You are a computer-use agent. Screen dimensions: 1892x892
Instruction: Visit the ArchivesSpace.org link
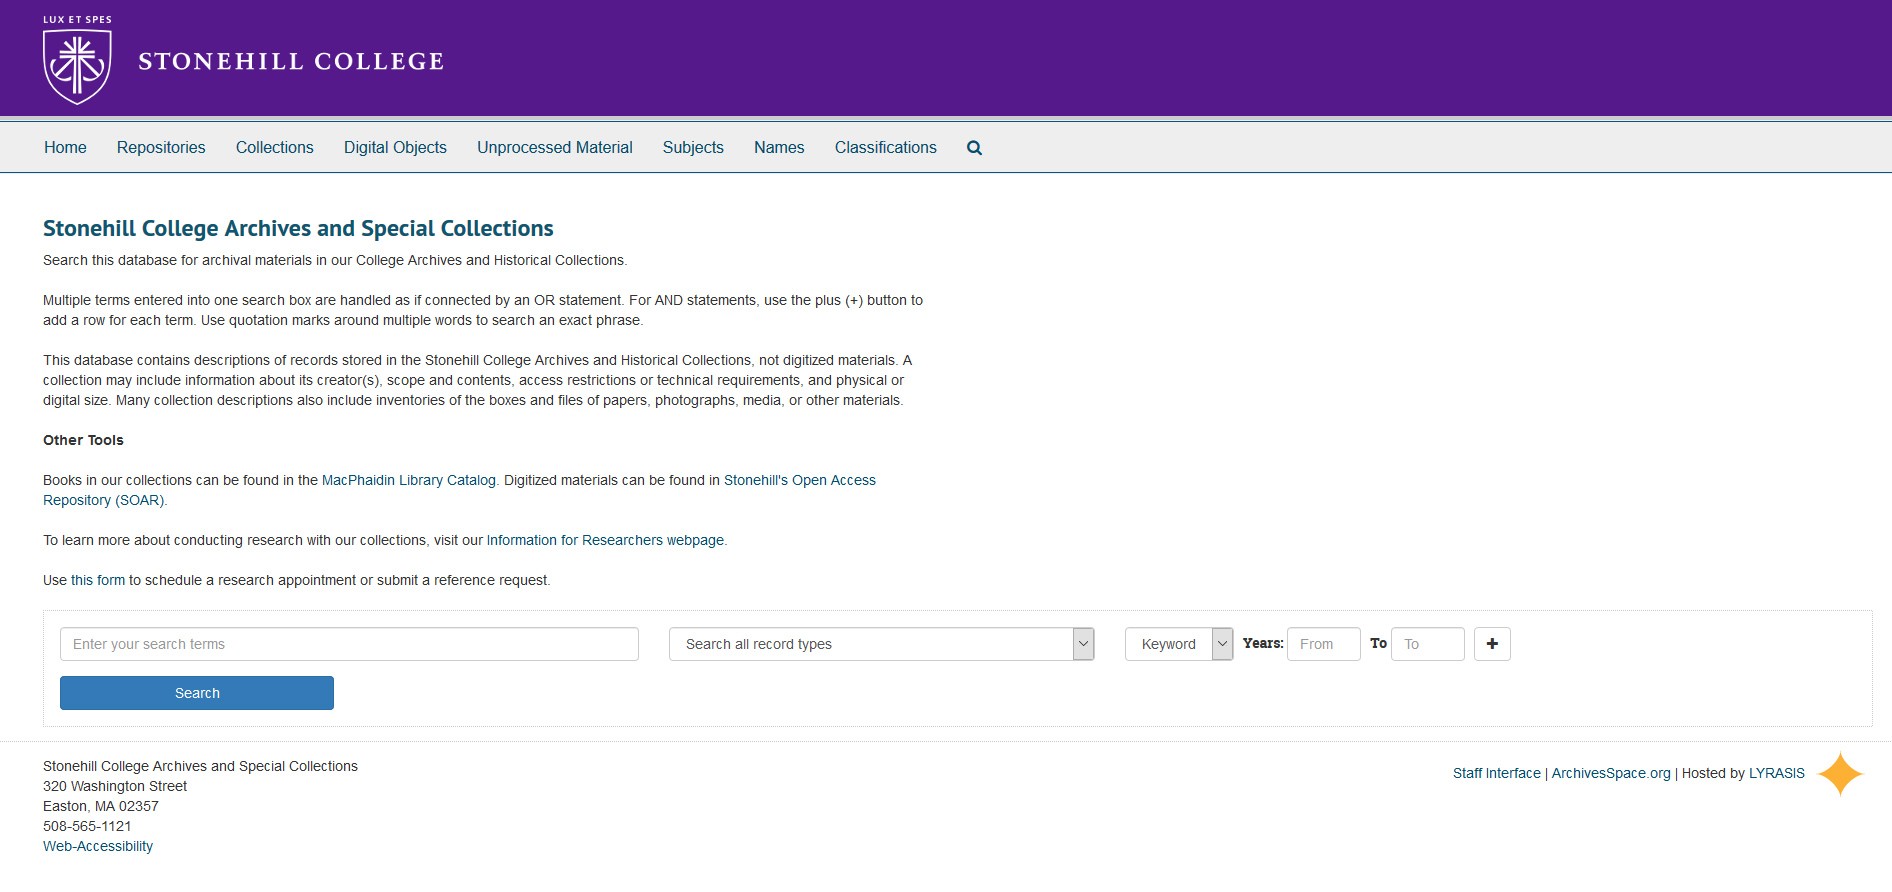tap(1611, 773)
